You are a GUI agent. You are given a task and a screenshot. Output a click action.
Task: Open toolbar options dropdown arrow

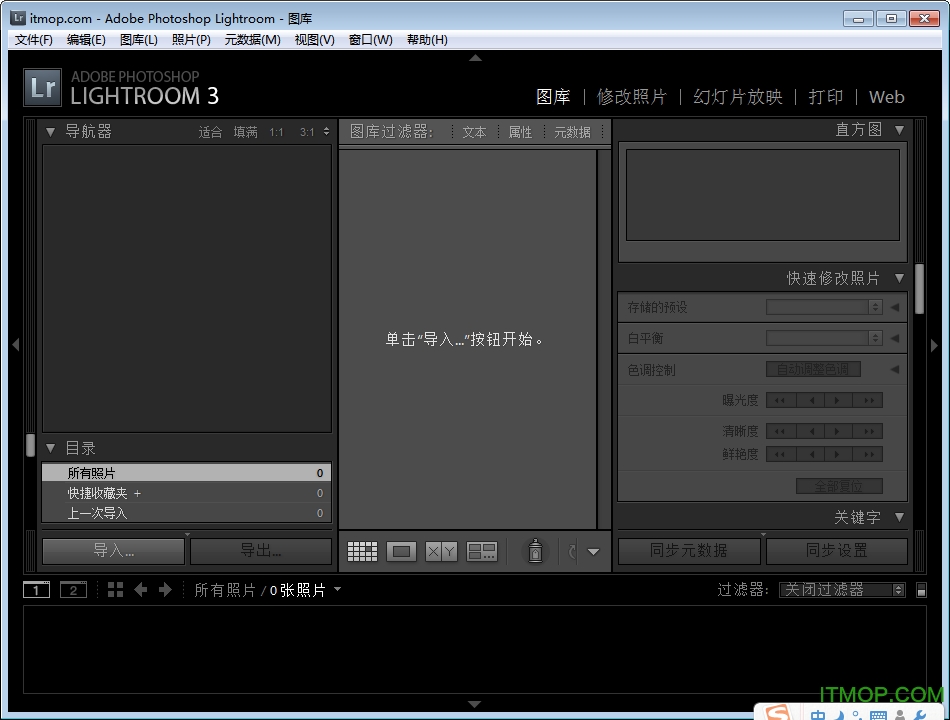594,552
